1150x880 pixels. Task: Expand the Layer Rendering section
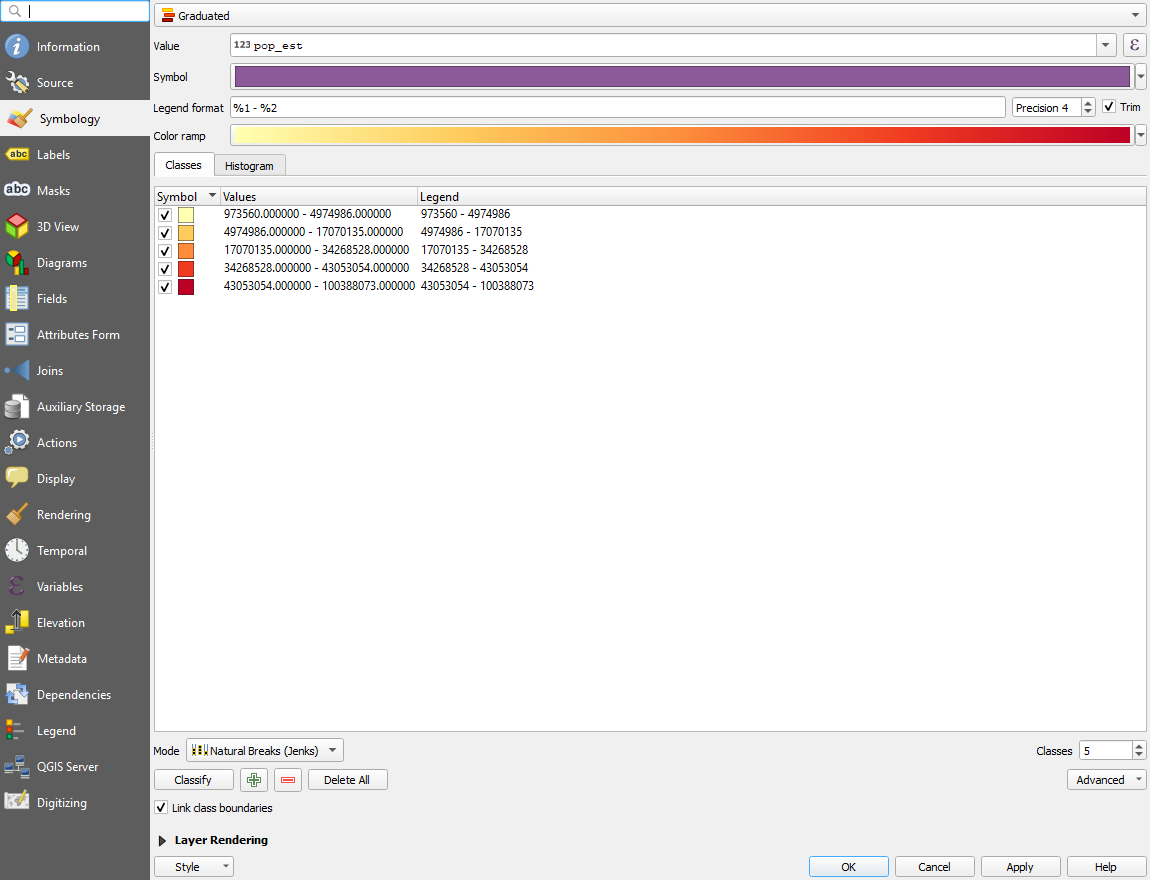coord(163,840)
